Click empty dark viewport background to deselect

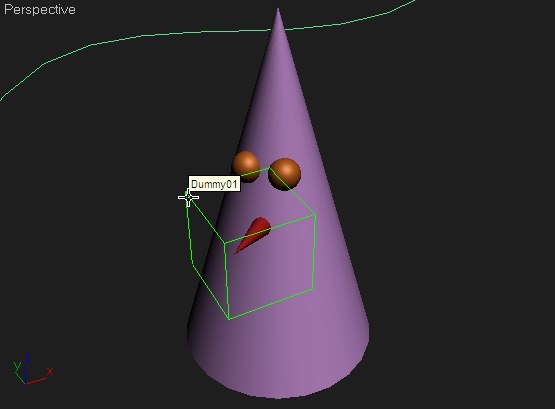point(460,212)
